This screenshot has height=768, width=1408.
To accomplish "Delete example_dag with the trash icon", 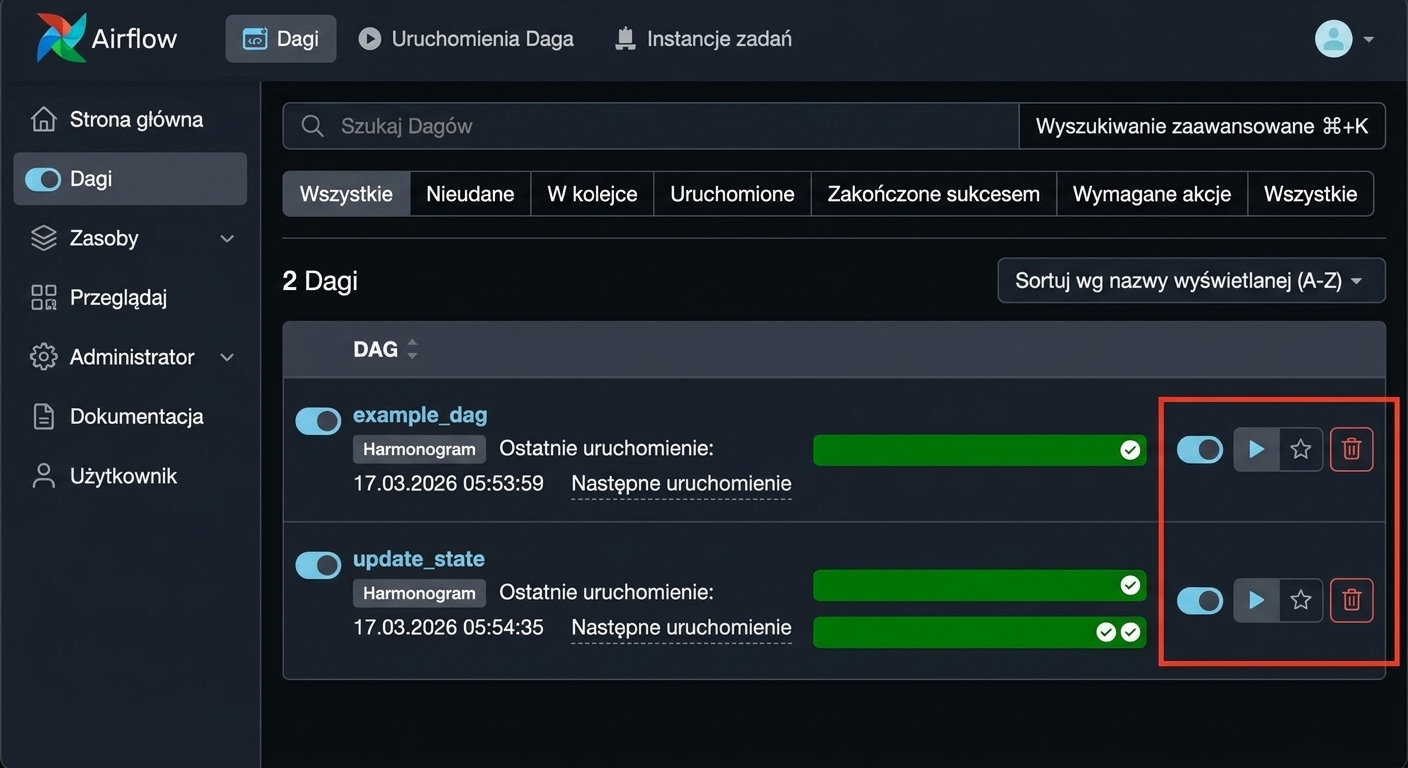I will click(1351, 450).
